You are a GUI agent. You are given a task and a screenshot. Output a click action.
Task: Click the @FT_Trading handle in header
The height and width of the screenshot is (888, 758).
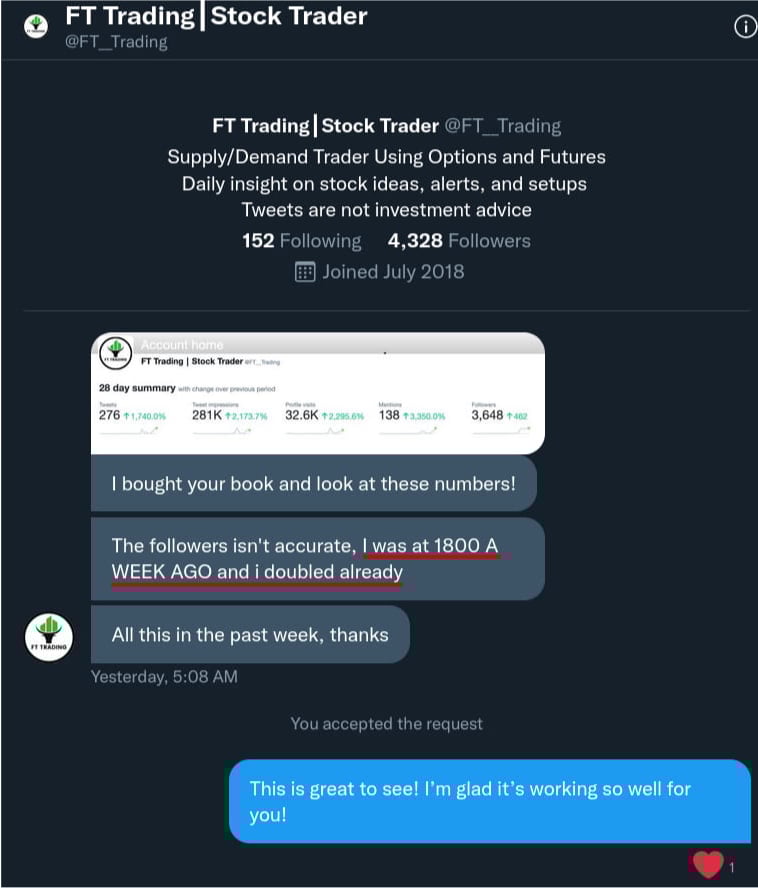click(x=116, y=42)
